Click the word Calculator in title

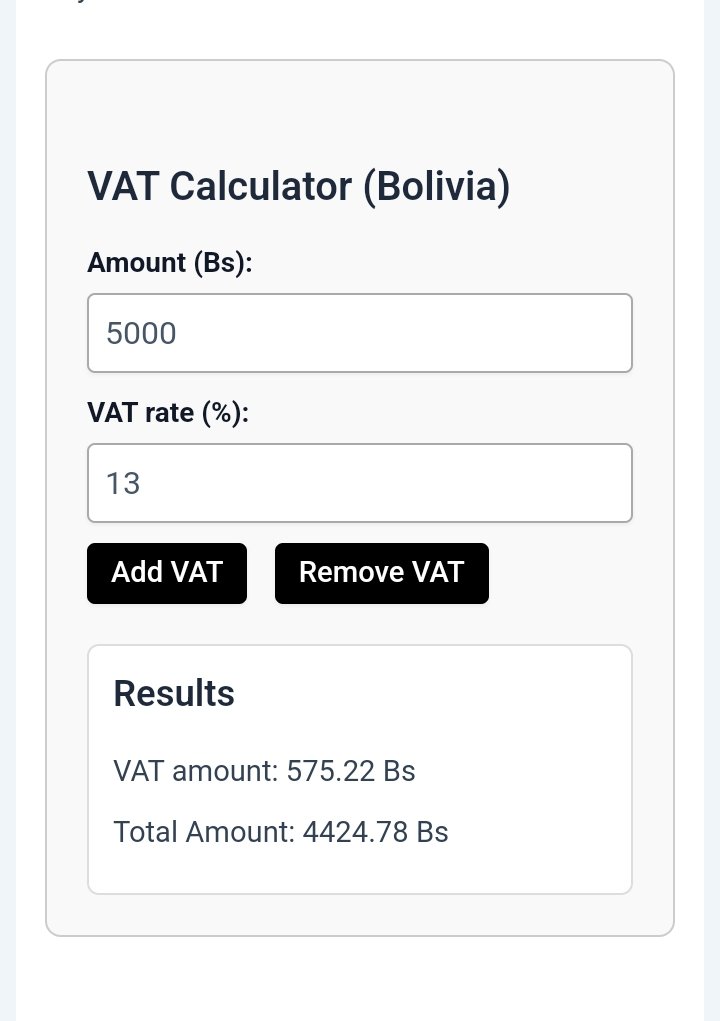260,186
